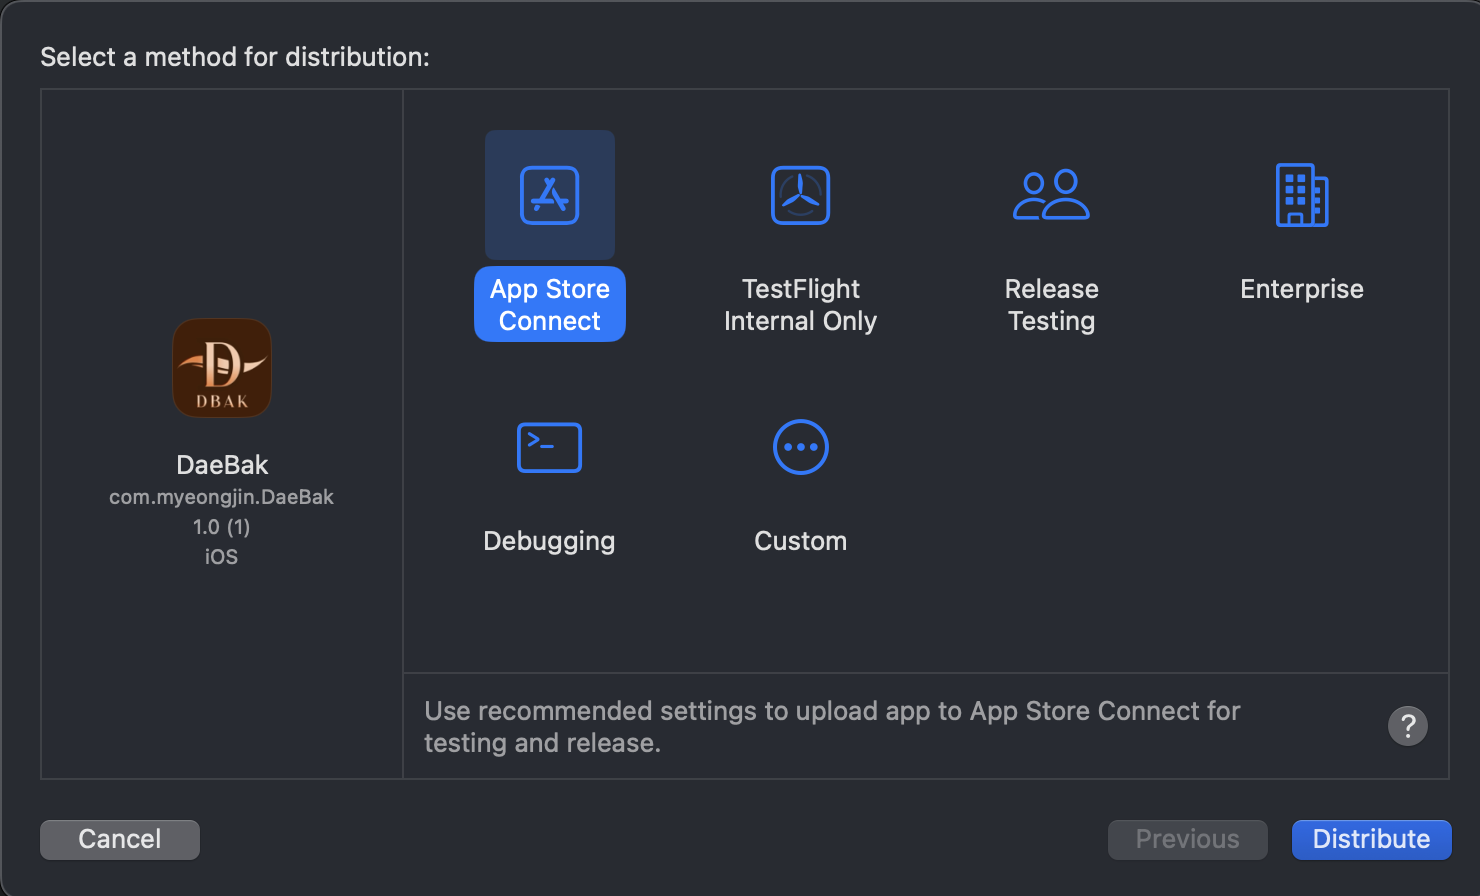1480x896 pixels.
Task: Click the Distribute button
Action: click(1371, 839)
